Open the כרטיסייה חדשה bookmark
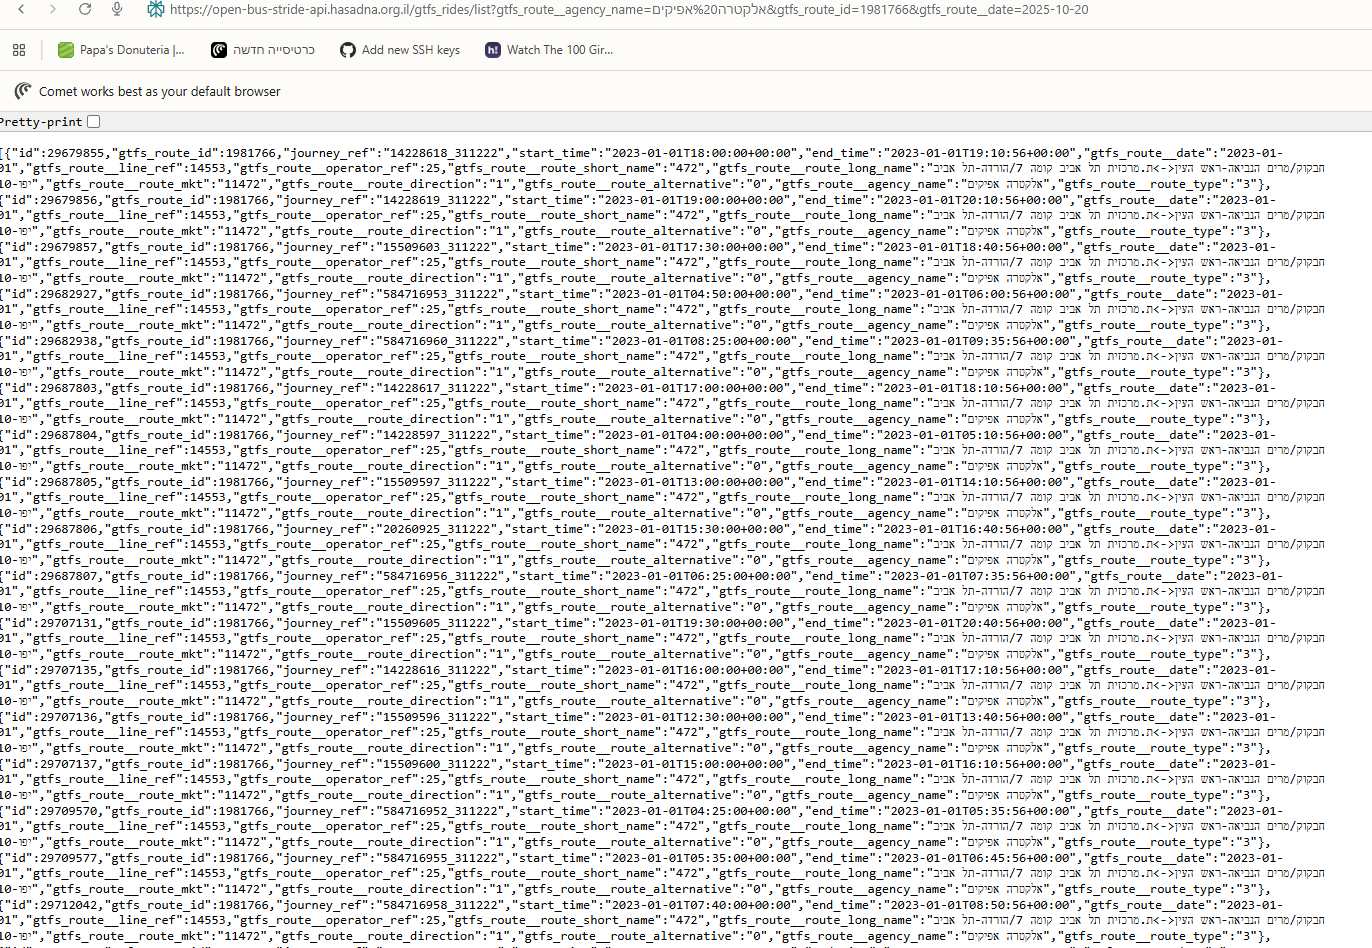Screen dimensions: 1372x948 coord(263,50)
